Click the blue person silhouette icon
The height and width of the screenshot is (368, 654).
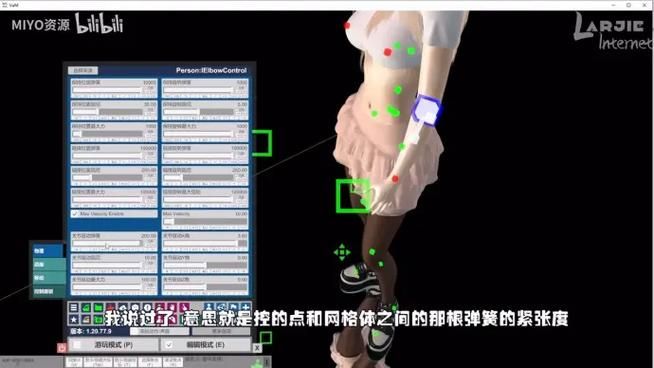coord(209,308)
